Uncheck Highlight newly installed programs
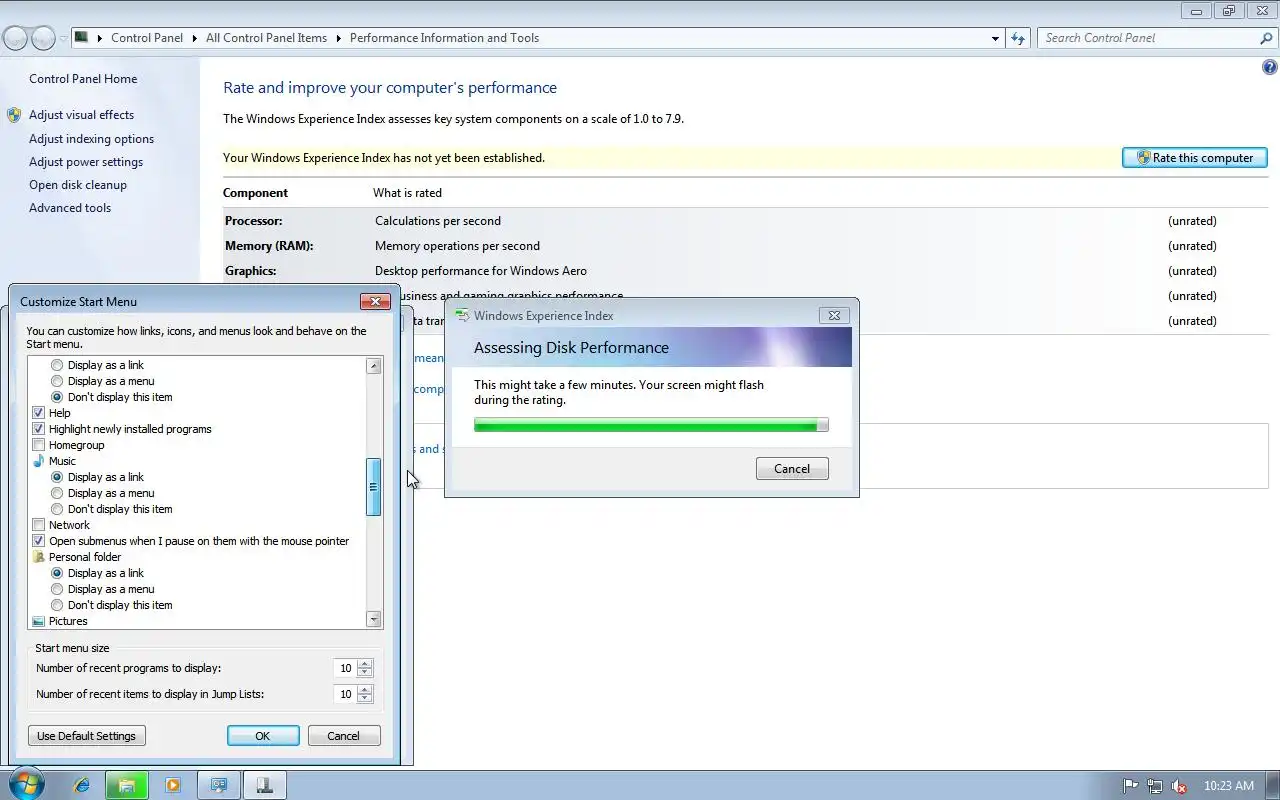 pos(39,429)
